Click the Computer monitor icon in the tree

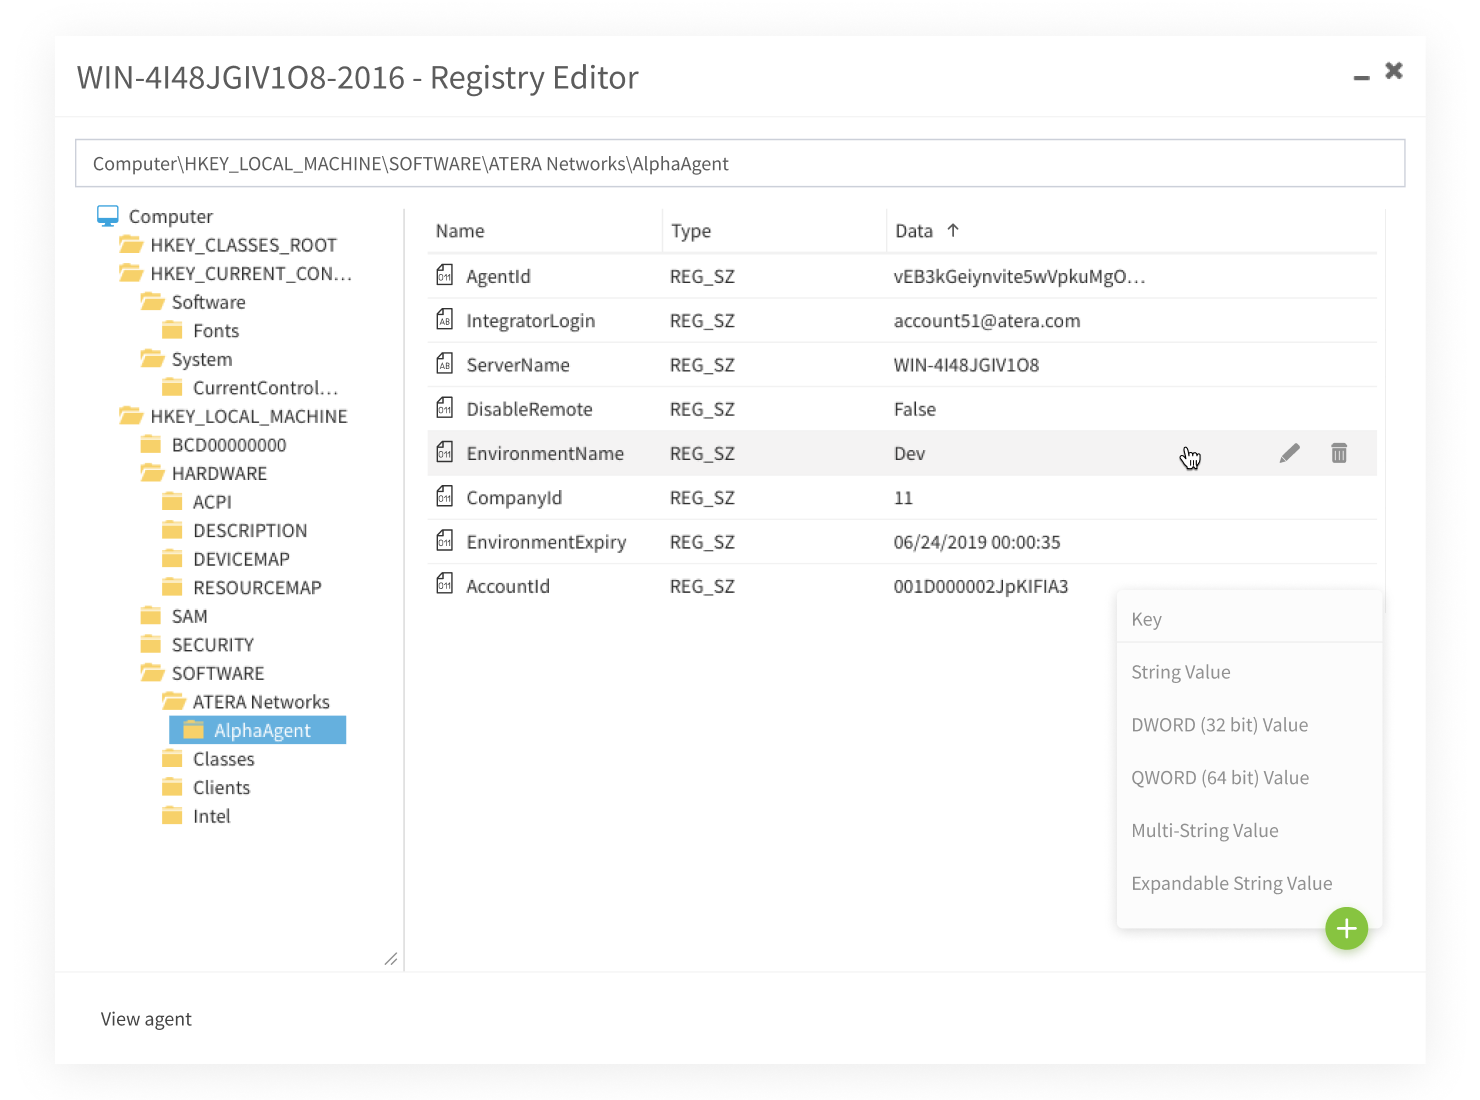[108, 216]
